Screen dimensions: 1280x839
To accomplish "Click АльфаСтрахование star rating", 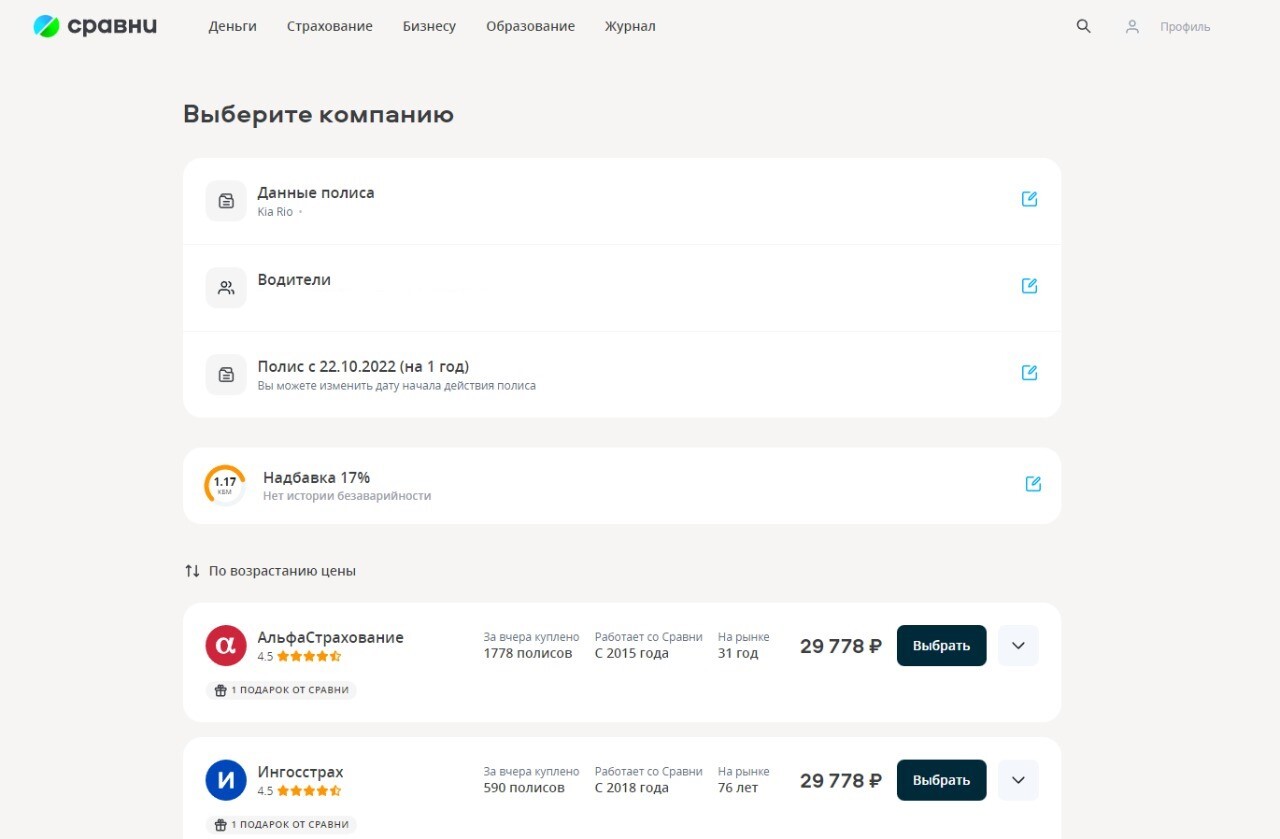I will click(309, 657).
